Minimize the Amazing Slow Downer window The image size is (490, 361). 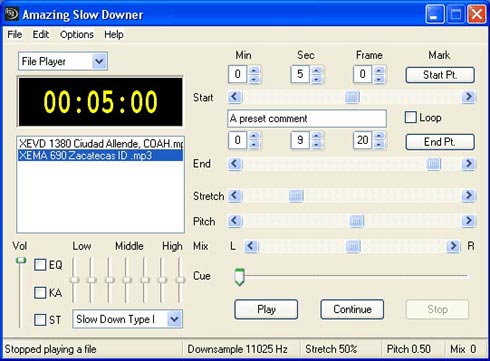click(435, 14)
